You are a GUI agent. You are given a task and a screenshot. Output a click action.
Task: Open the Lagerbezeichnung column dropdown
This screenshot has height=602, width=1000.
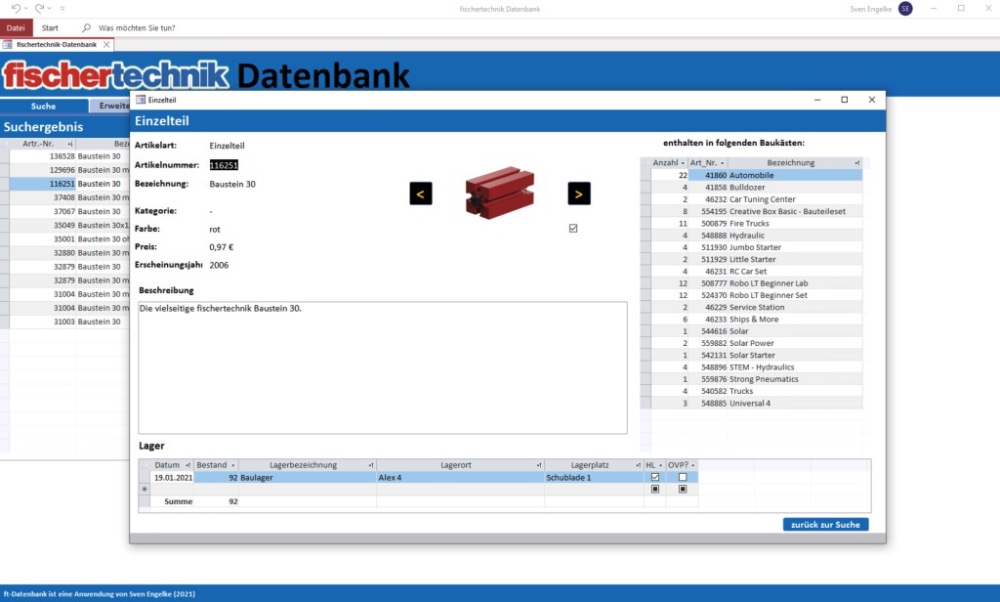coord(371,466)
